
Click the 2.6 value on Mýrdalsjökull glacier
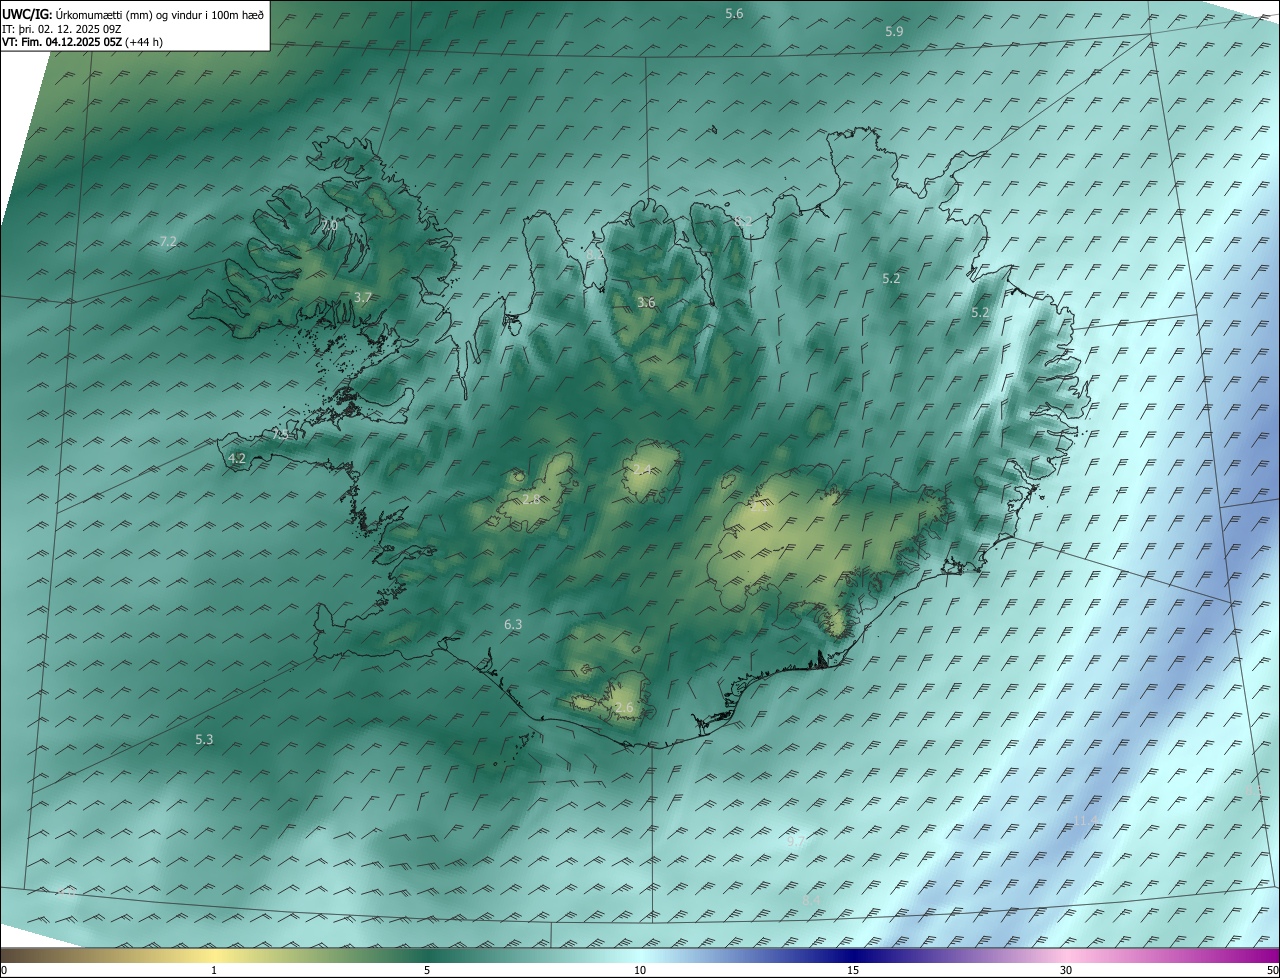(624, 708)
